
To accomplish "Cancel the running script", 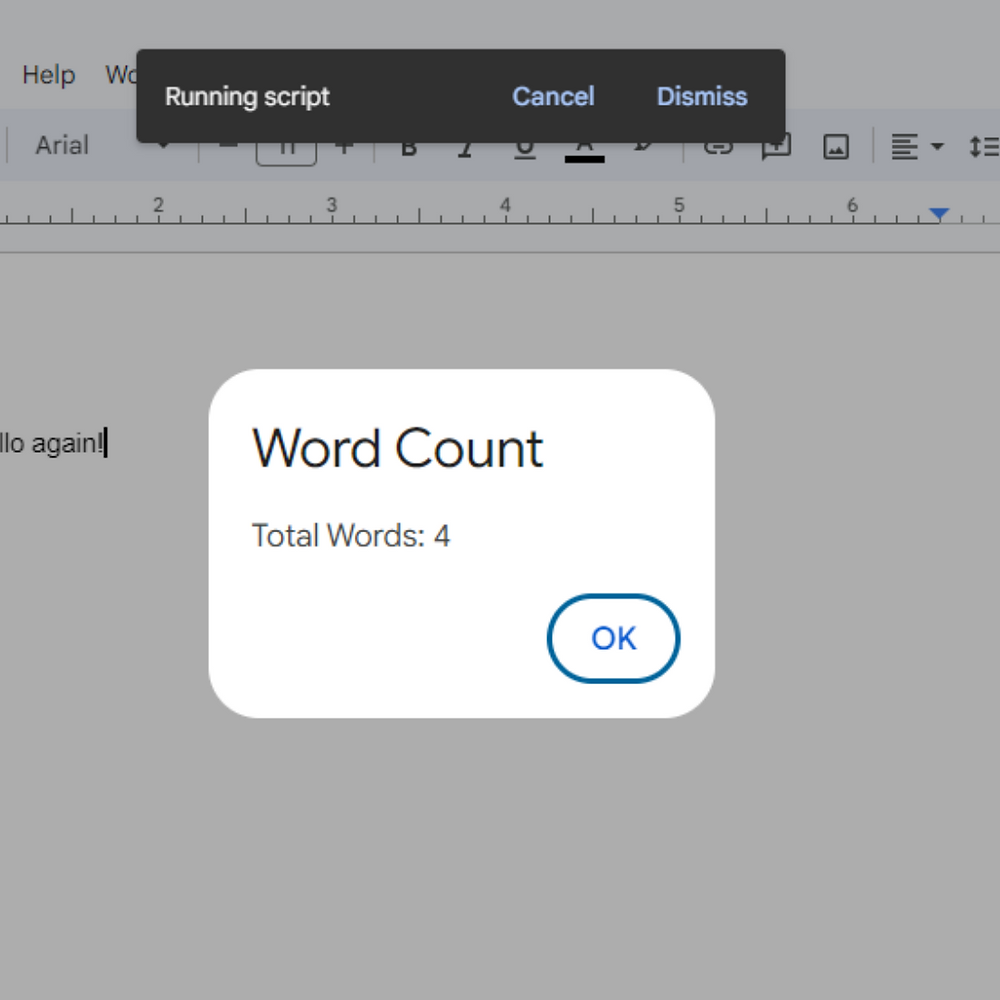I will point(553,96).
